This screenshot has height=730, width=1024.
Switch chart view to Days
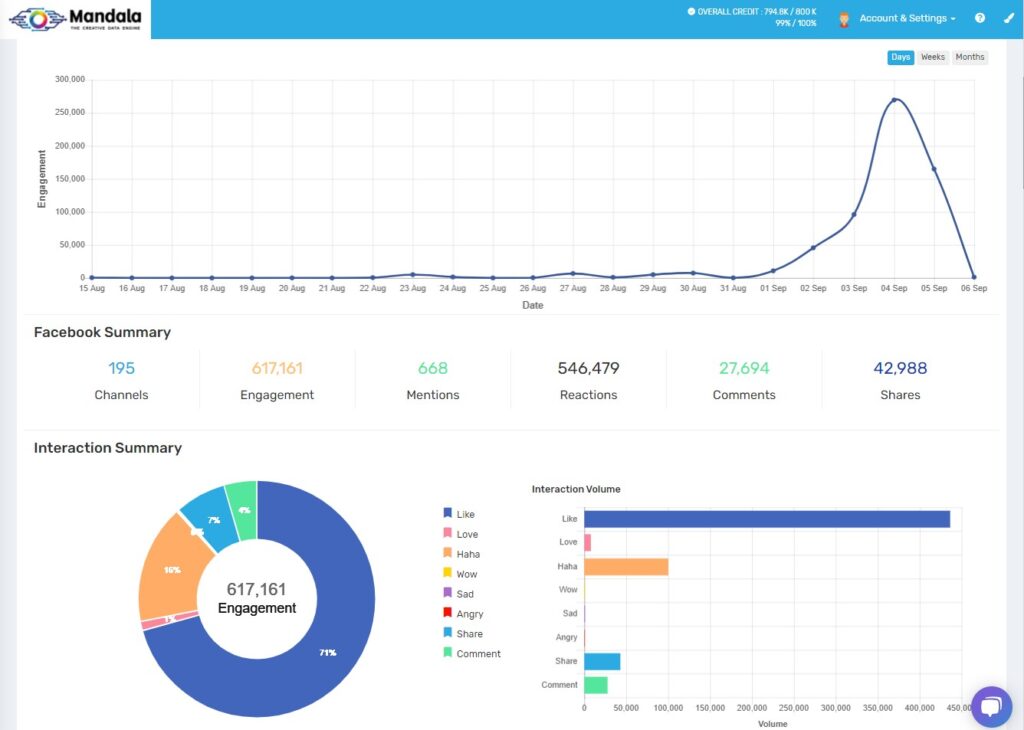[900, 57]
